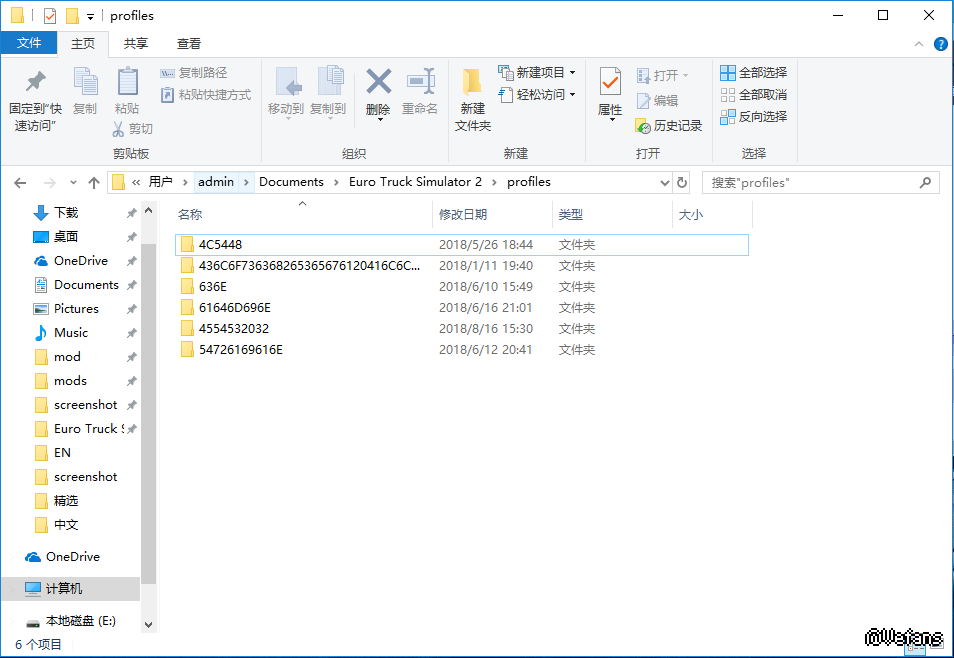Click the Delete red X icon
Image resolution: width=954 pixels, height=658 pixels.
(378, 82)
